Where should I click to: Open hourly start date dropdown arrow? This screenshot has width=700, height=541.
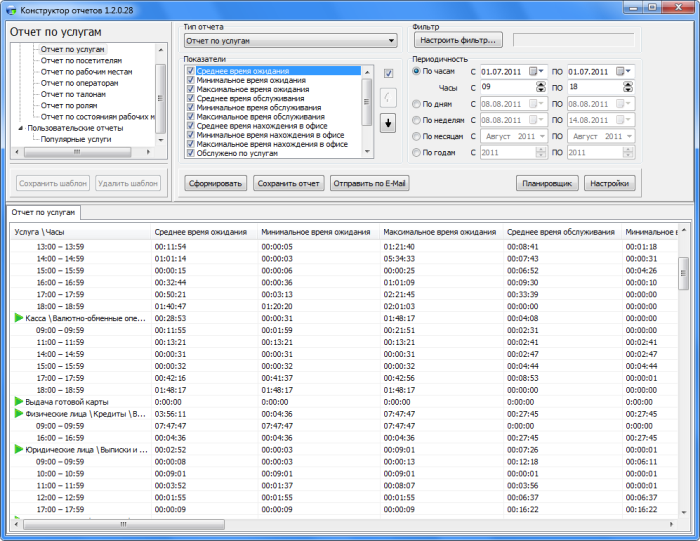pos(541,71)
